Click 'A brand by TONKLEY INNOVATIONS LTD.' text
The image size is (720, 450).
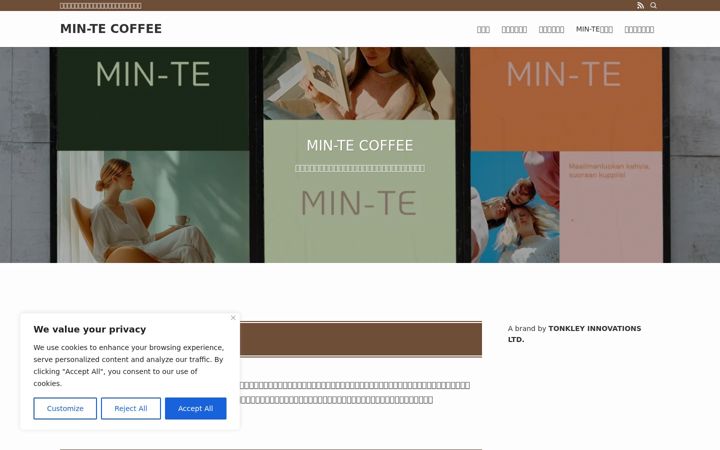click(x=574, y=334)
